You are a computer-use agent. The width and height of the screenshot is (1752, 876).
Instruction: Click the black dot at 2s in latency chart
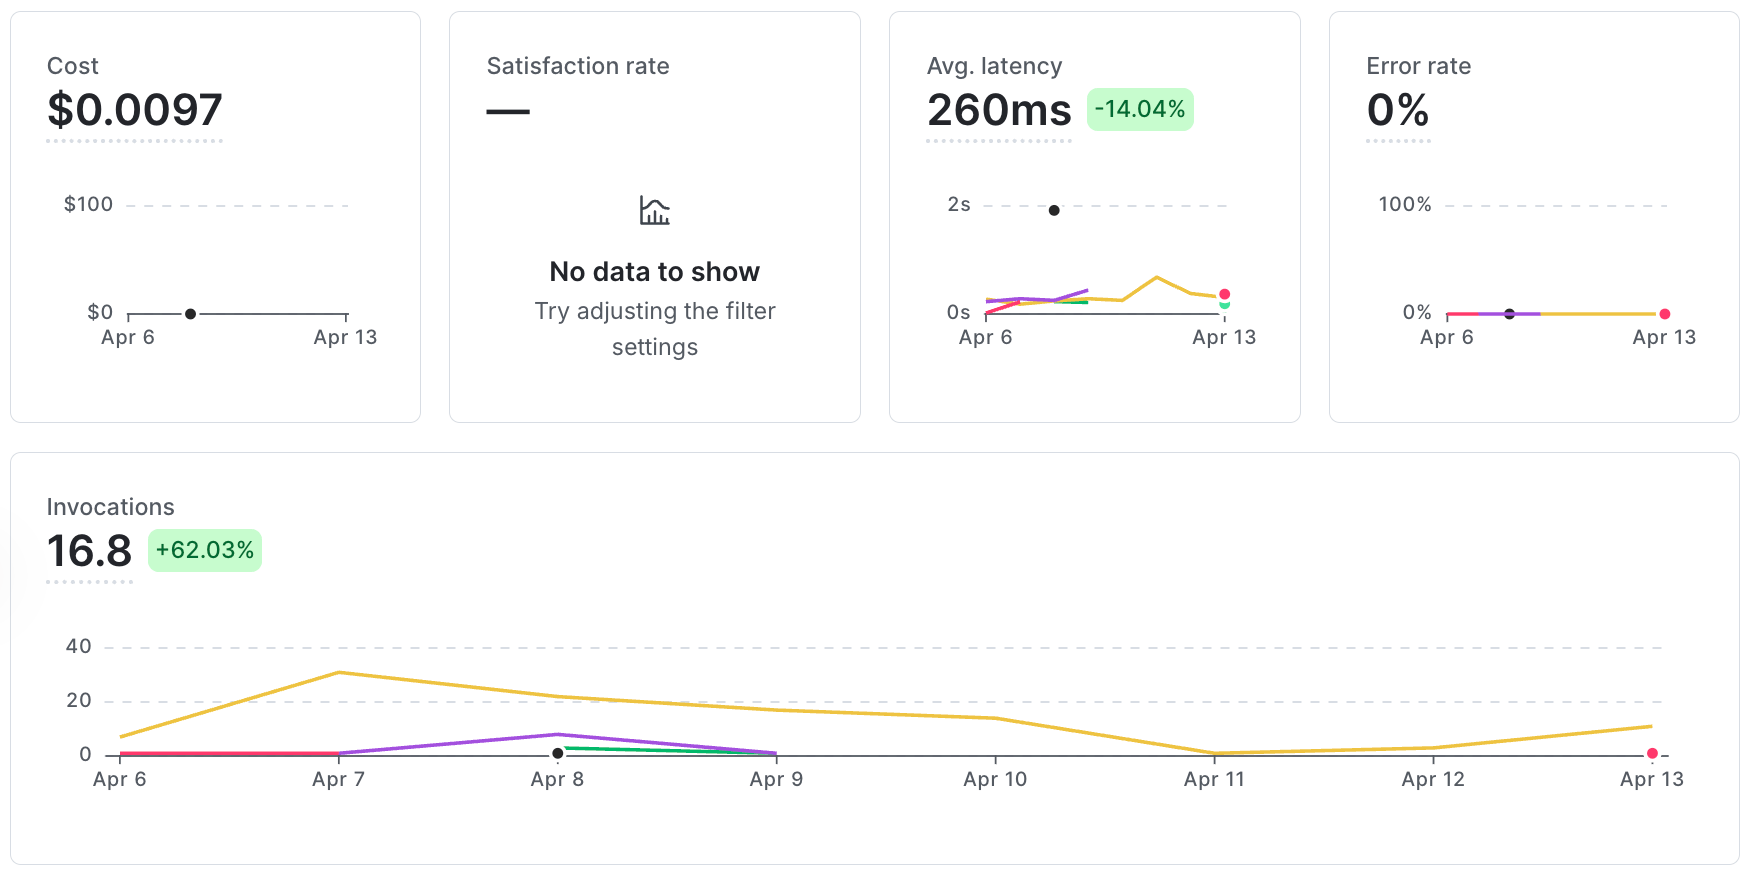(x=1054, y=210)
